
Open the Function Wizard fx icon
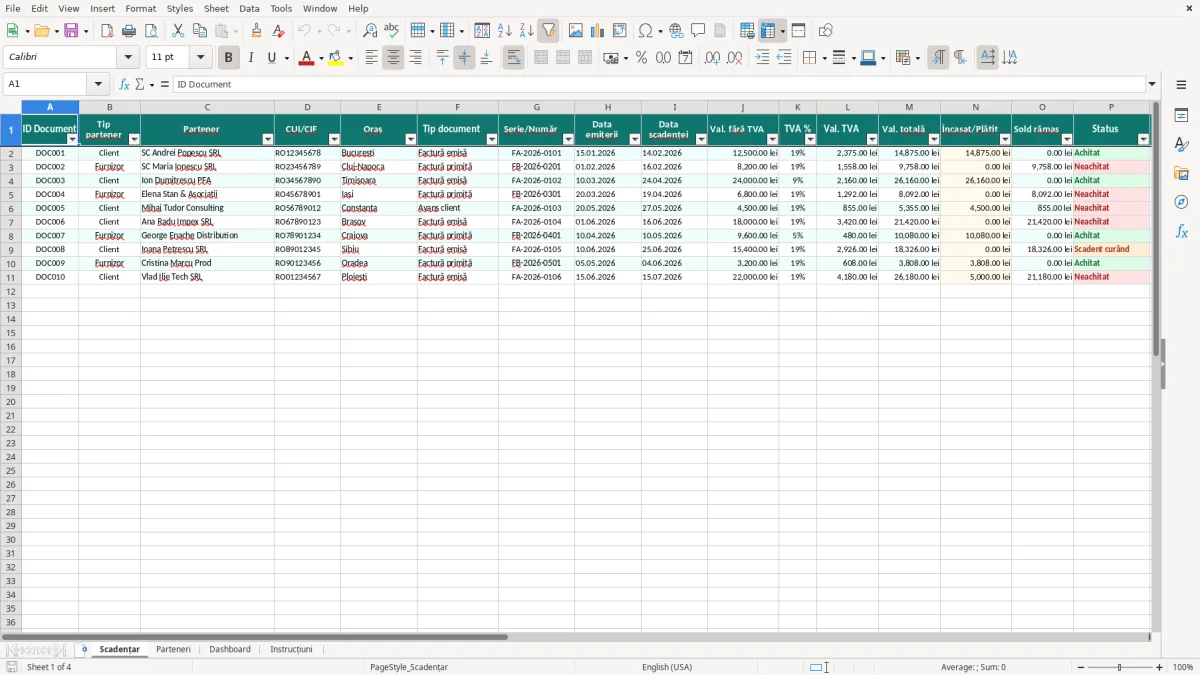(124, 84)
